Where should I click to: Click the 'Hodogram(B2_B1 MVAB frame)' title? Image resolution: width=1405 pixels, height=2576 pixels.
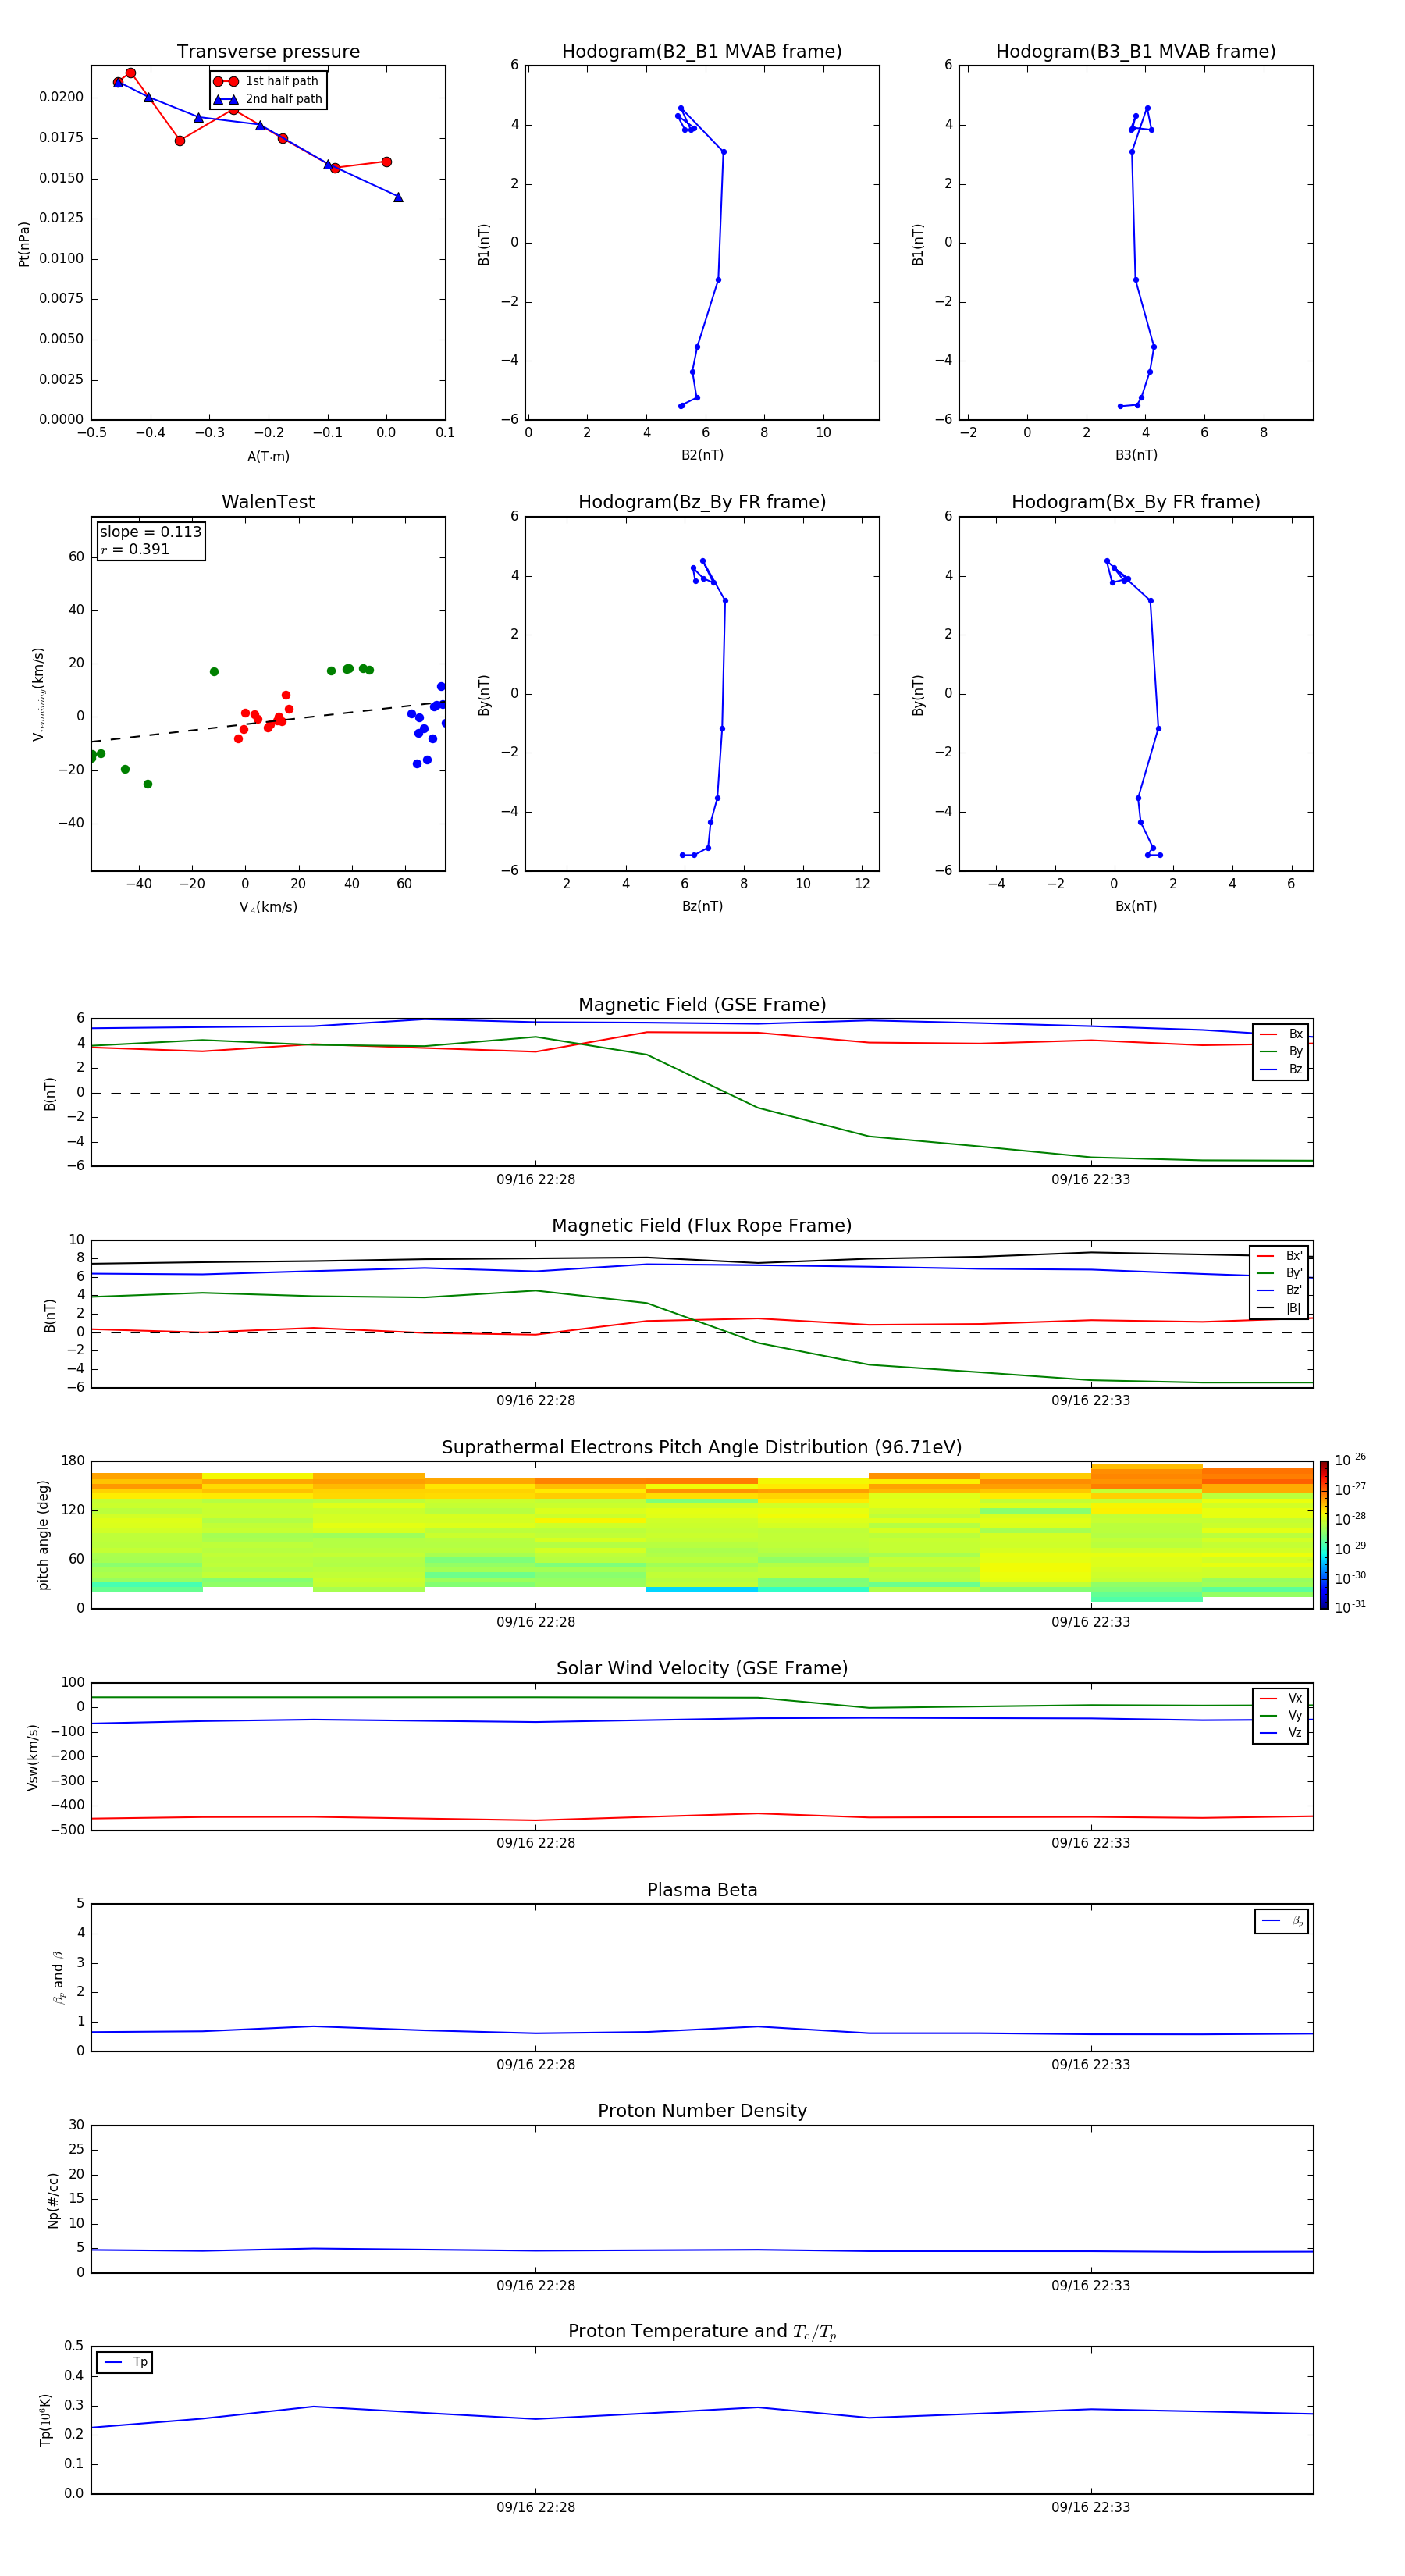(x=702, y=52)
